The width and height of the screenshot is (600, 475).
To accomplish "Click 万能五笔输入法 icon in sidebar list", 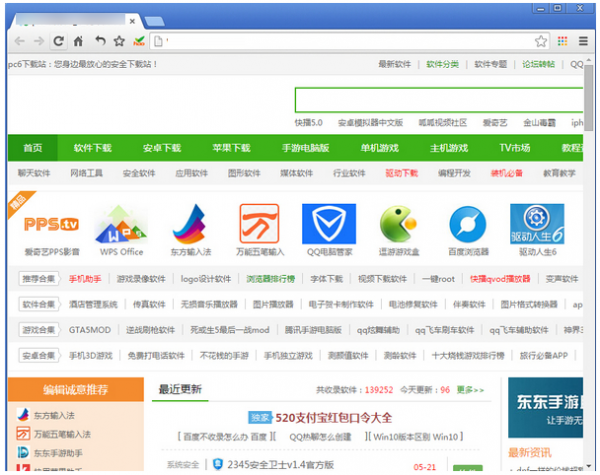I will [x=23, y=434].
